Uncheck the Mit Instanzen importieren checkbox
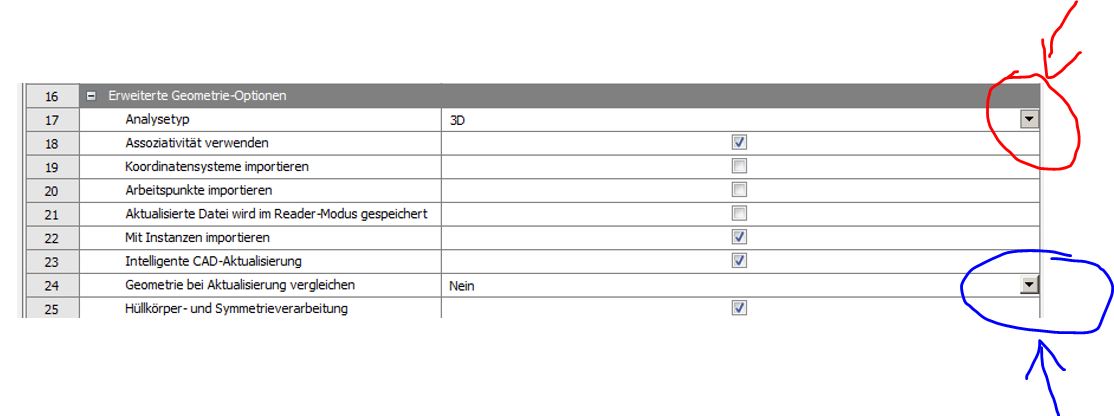 739,237
